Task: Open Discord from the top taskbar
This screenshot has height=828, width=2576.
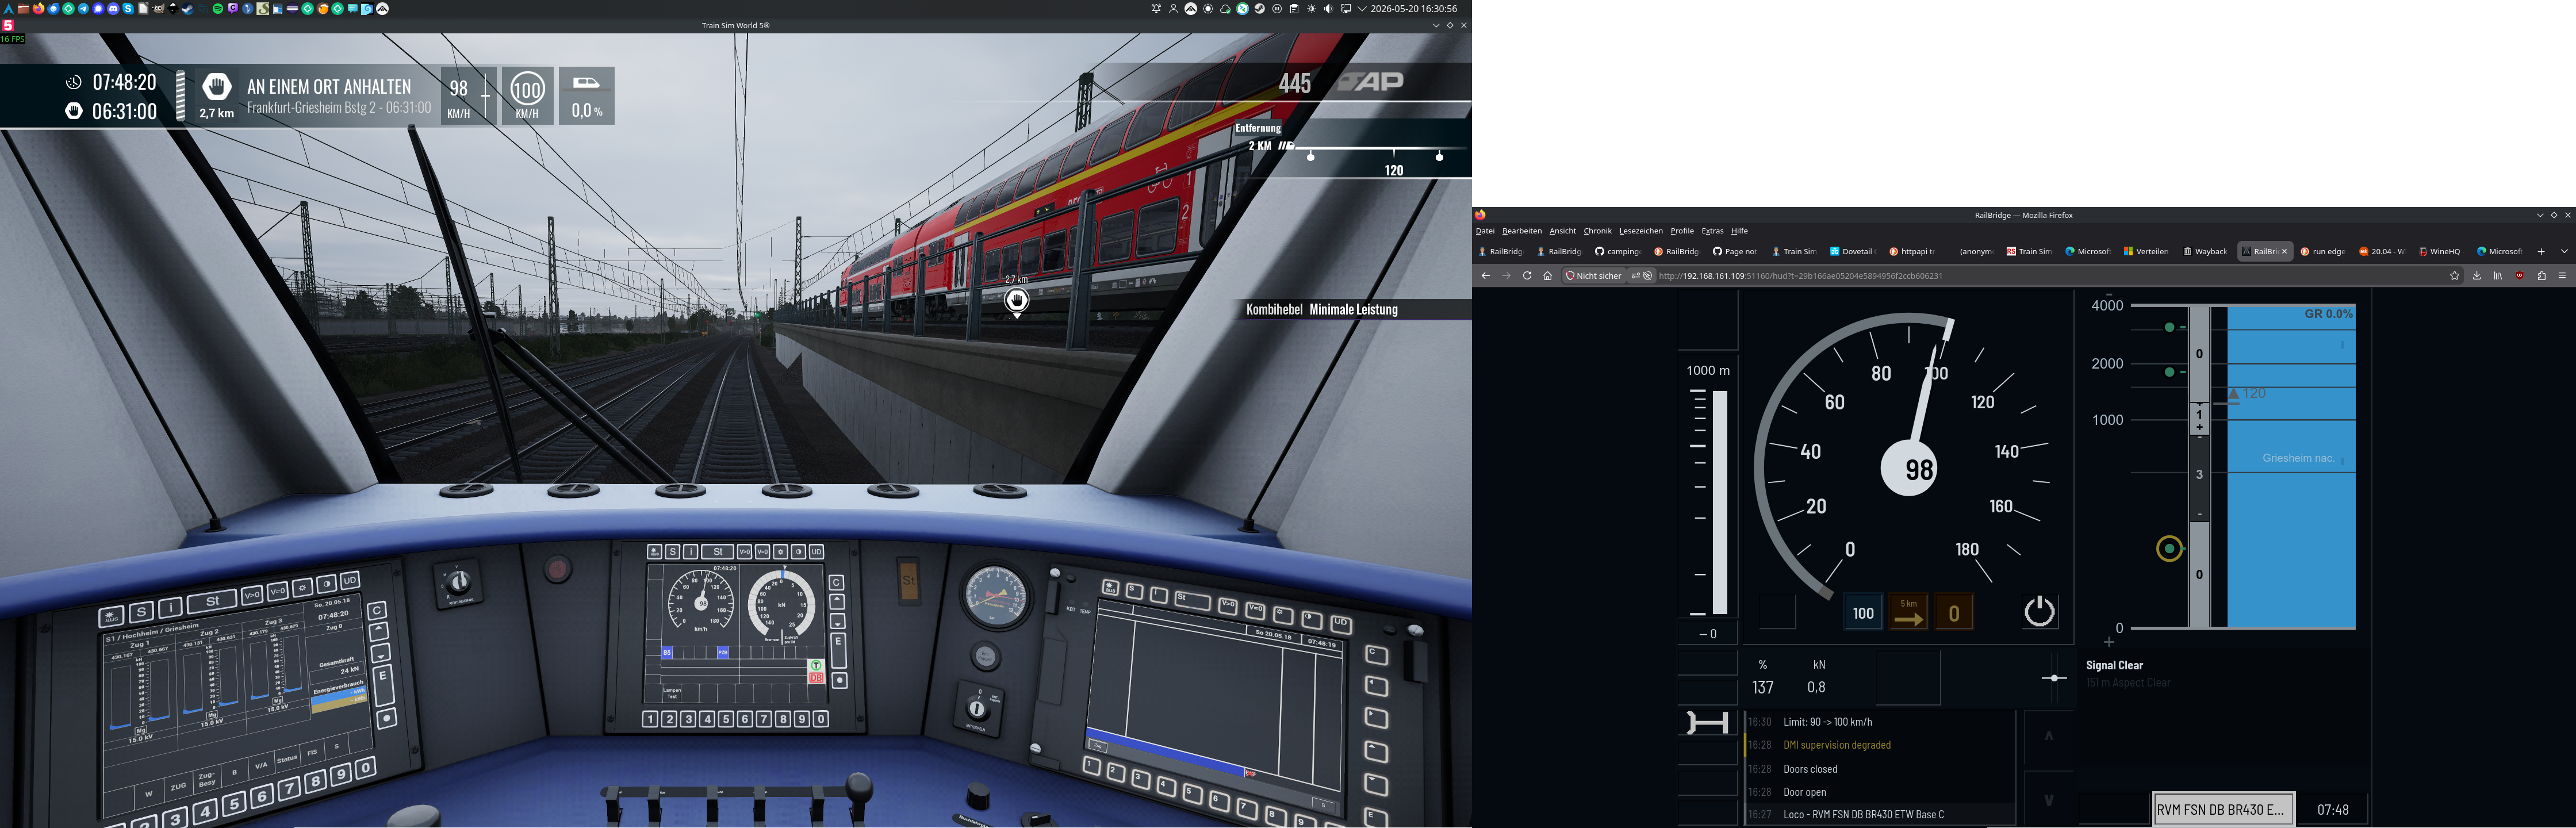Action: (x=113, y=9)
